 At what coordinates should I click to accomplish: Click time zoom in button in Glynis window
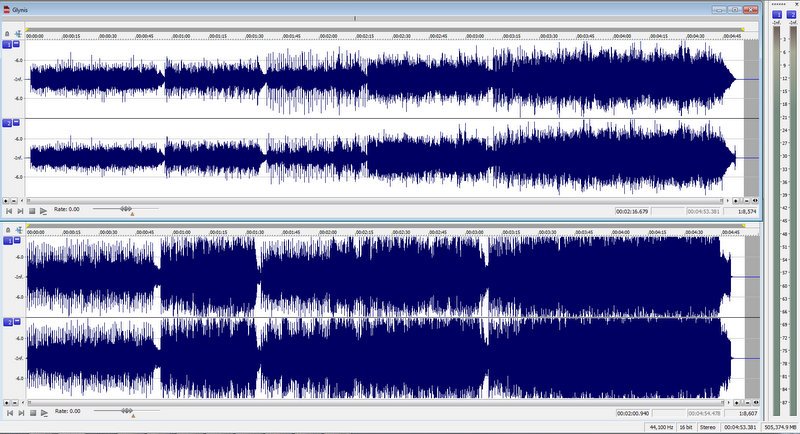click(x=736, y=201)
